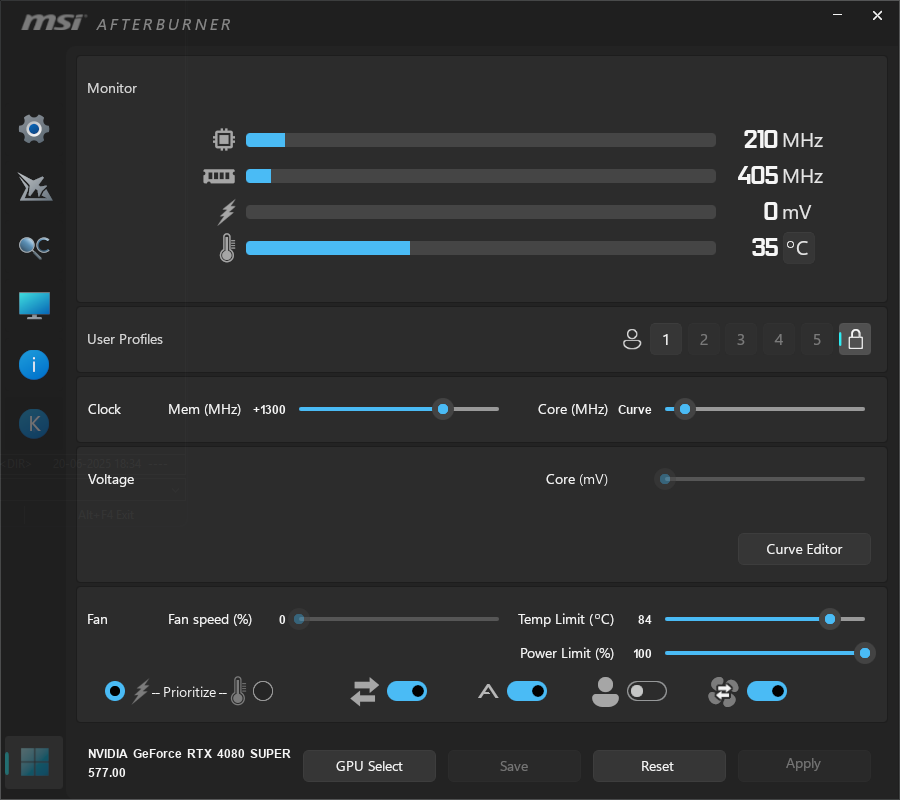The height and width of the screenshot is (800, 900).
Task: Click the fan speed value 0
Action: [x=282, y=620]
